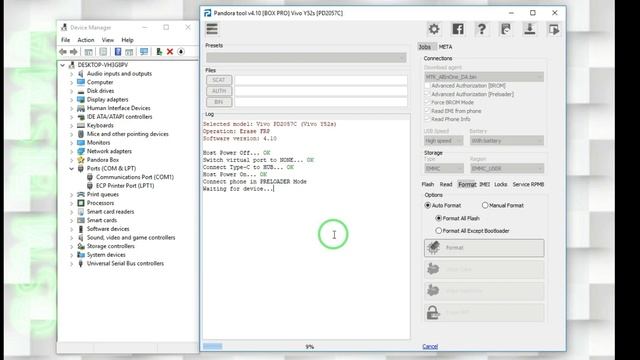Screen dimensions: 640x360
Task: Open the hamburger menu in Pandora tool
Action: point(212,29)
